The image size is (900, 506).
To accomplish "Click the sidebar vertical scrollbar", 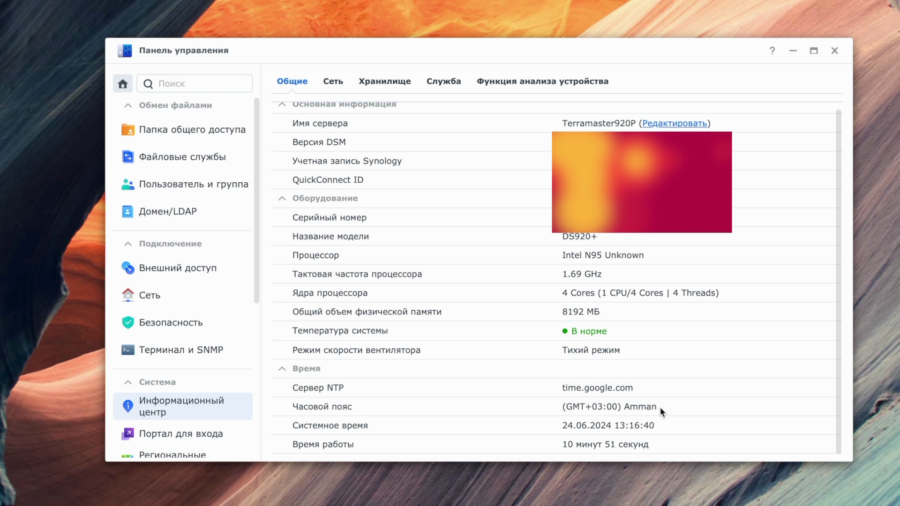I will (x=257, y=201).
